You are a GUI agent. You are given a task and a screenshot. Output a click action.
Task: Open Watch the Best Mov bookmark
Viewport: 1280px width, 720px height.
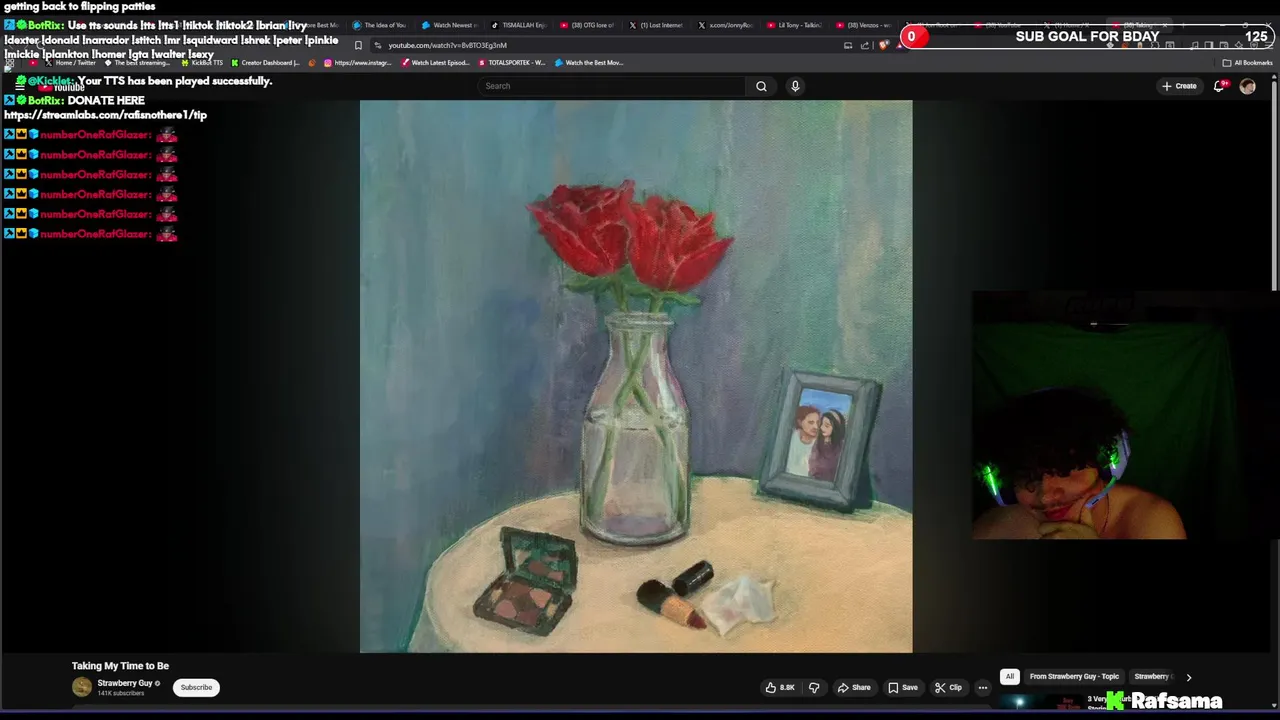pyautogui.click(x=590, y=63)
